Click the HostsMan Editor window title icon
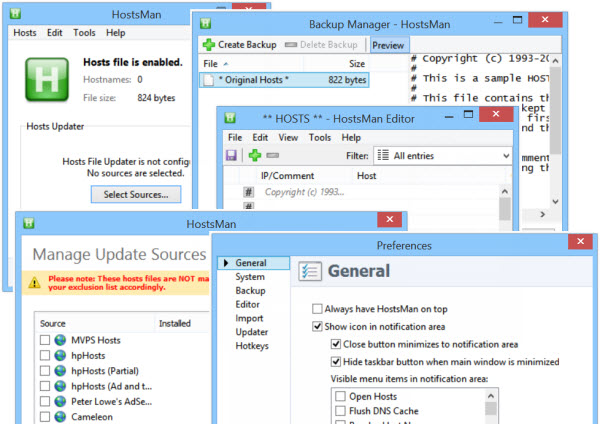The height and width of the screenshot is (424, 600). pos(230,117)
